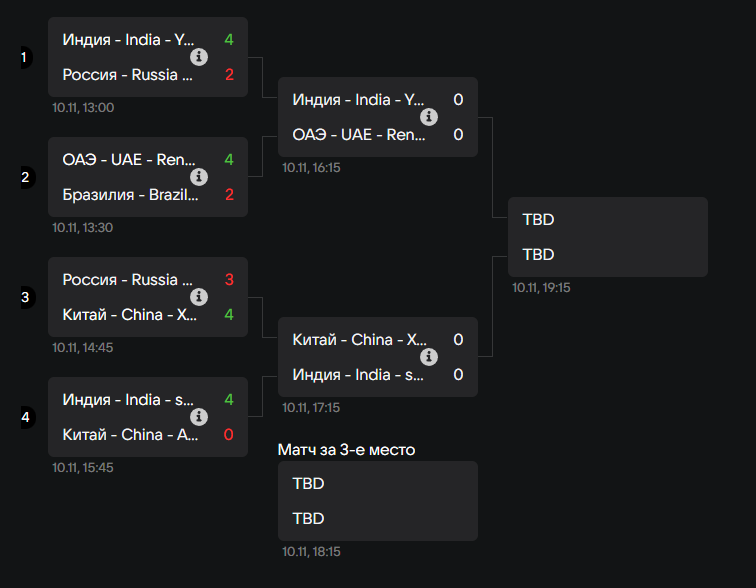Viewport: 756px width, 588px height.
Task: Select match number 1 badge
Action: point(25,57)
